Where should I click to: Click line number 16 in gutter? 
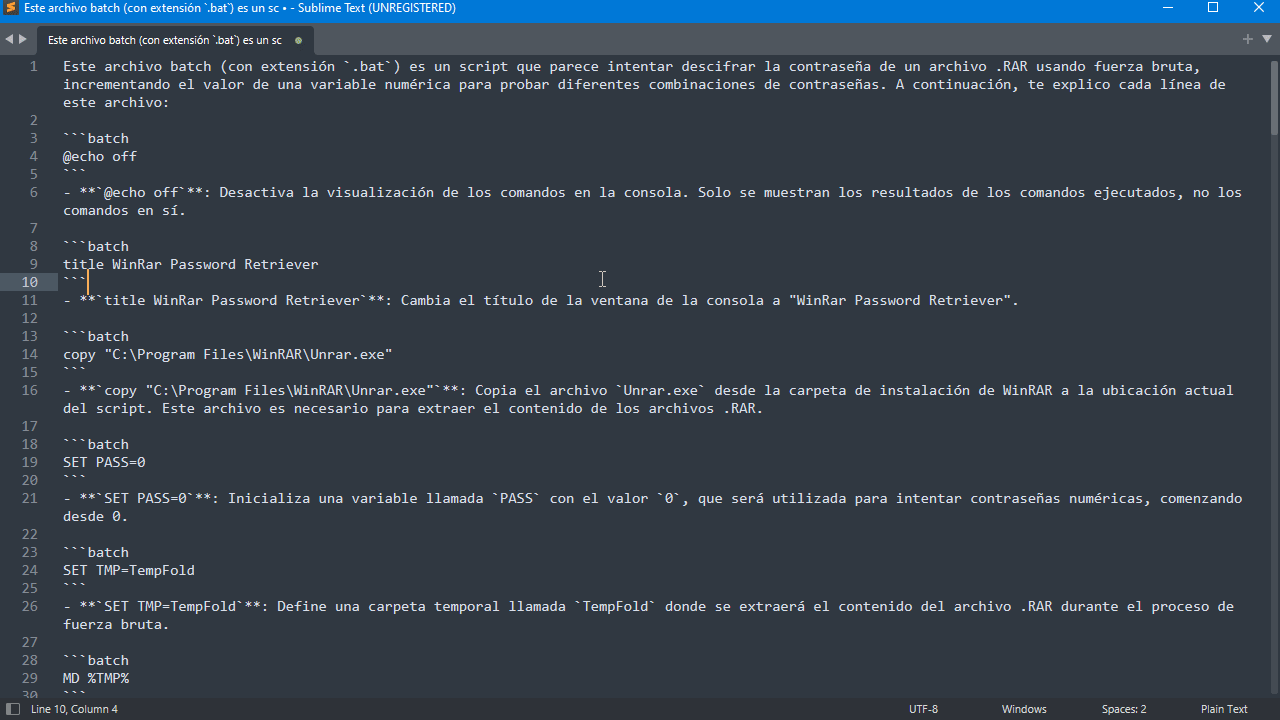[30, 390]
